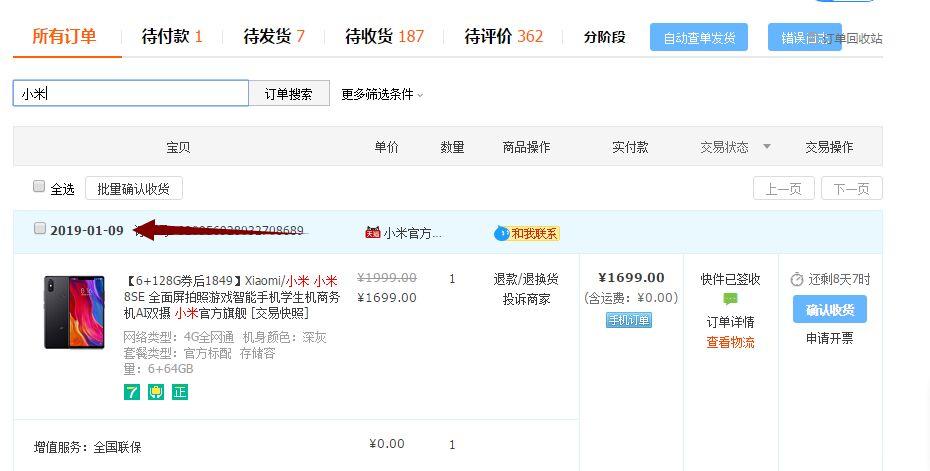Open the Xiaomi 8SE phone thumbnail
The image size is (930, 471).
[74, 312]
